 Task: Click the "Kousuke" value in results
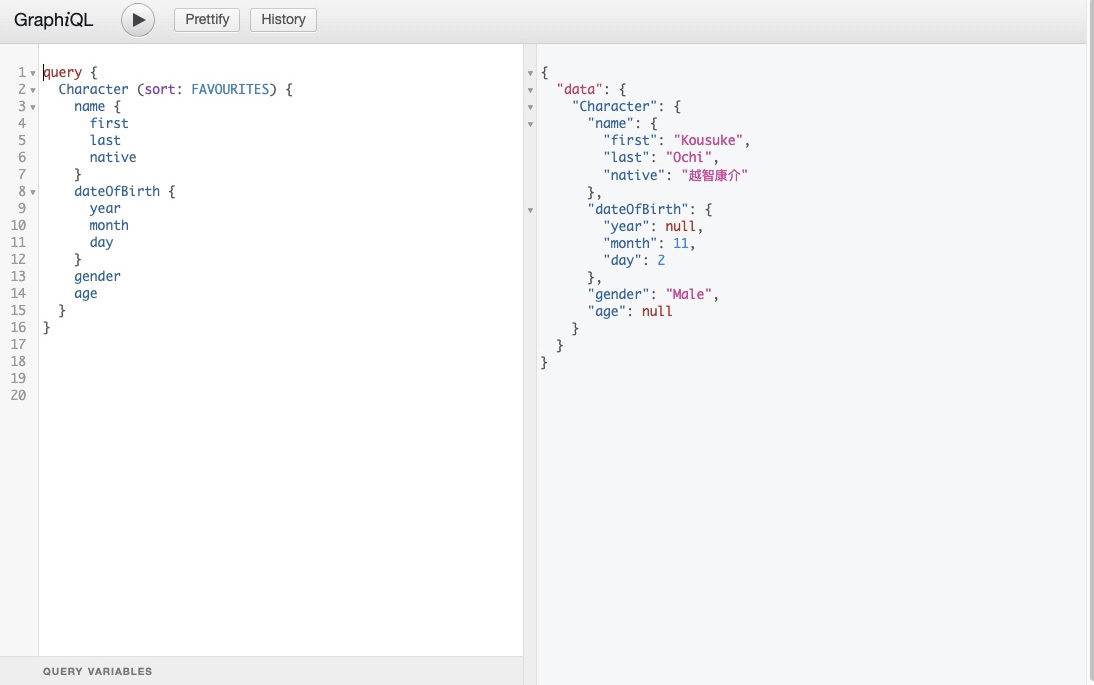(x=707, y=140)
